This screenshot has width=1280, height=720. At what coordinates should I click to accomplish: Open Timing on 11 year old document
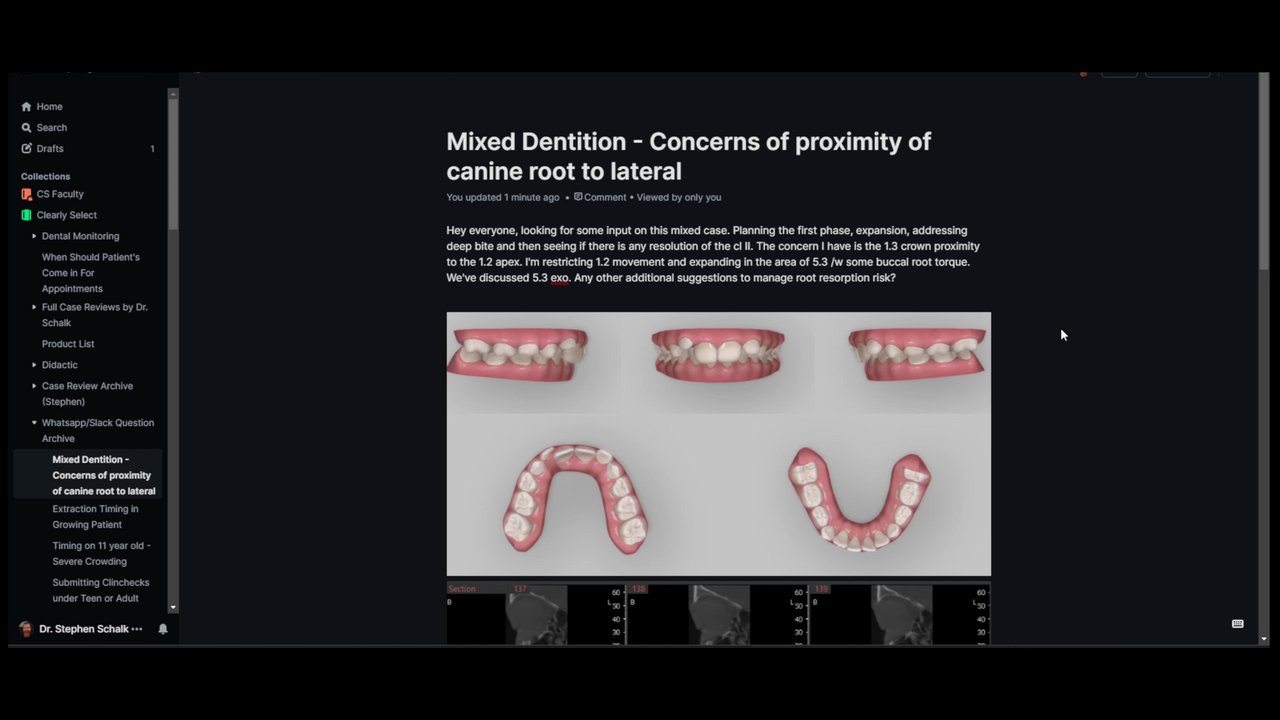102,553
